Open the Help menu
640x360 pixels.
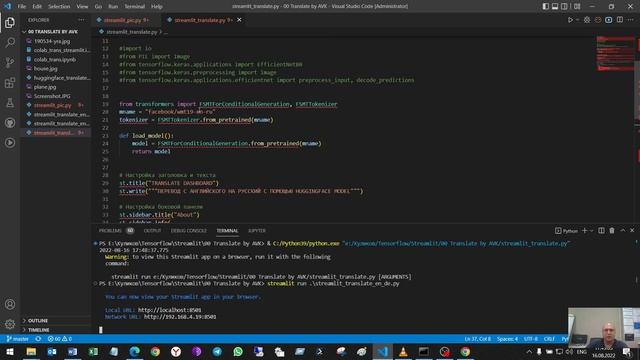pyautogui.click(x=157, y=6)
